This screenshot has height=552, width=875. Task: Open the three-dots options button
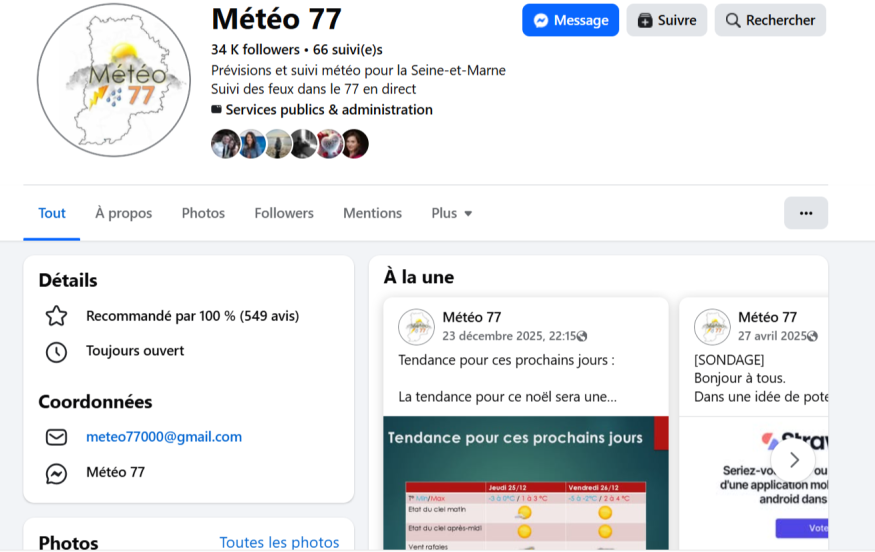click(805, 213)
